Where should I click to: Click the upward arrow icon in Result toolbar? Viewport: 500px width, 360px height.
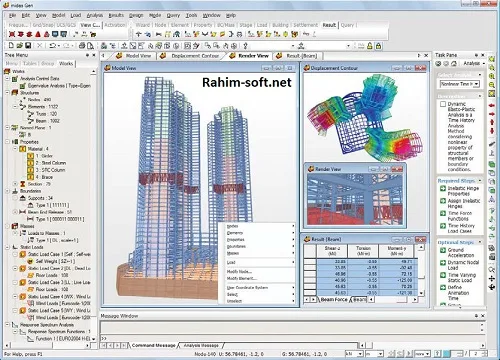(x=139, y=34)
